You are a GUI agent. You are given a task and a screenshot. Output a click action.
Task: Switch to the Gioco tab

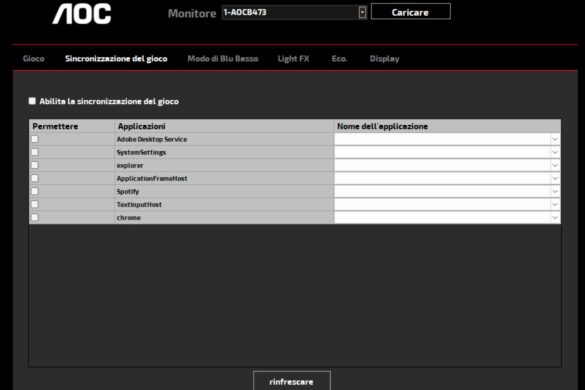(34, 59)
